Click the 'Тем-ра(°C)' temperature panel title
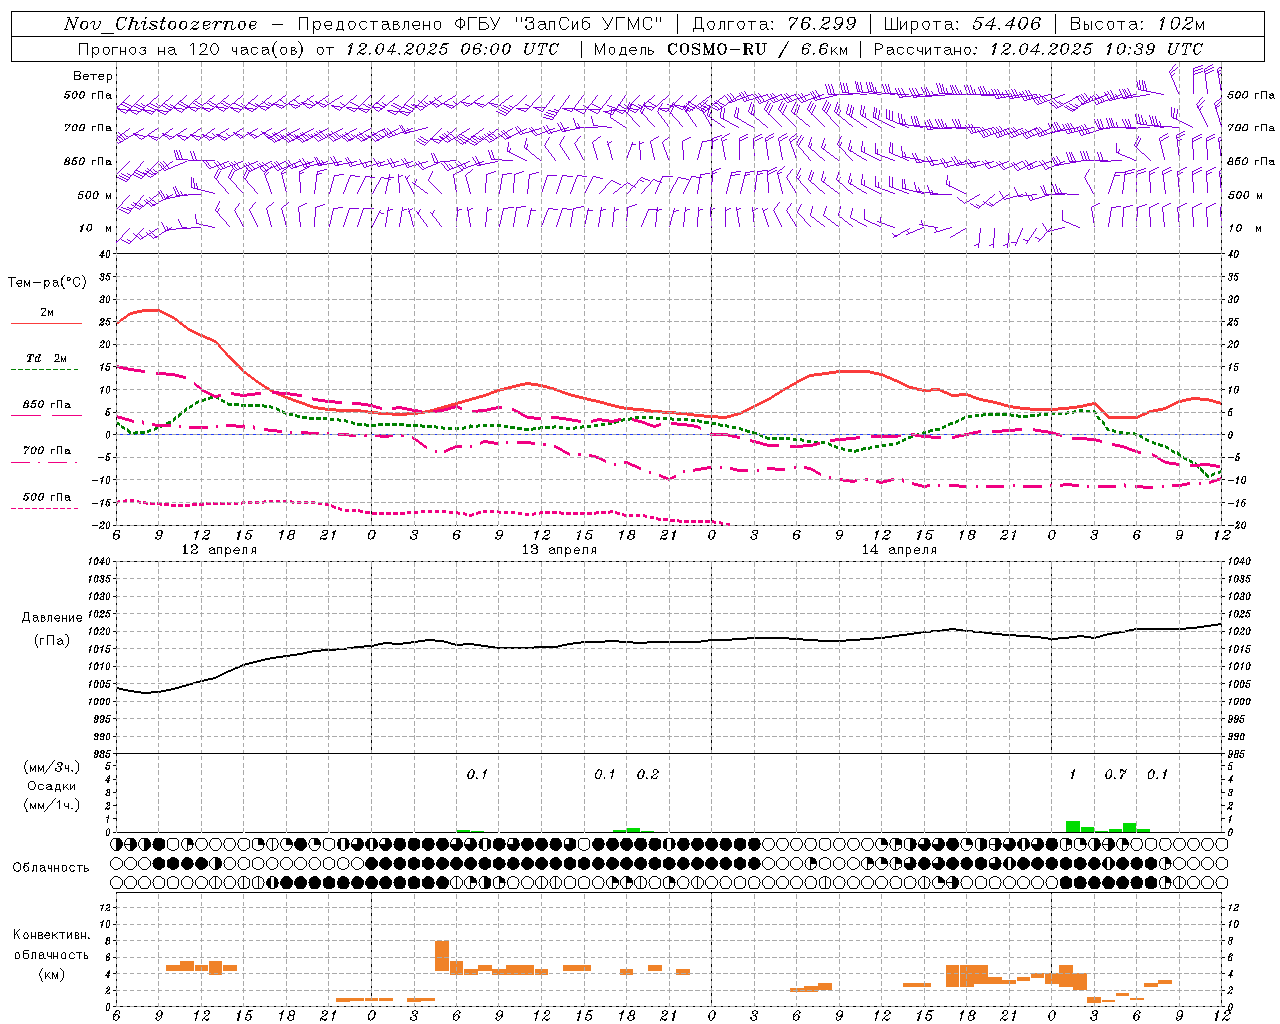The height and width of the screenshot is (1024, 1280). click(47, 283)
